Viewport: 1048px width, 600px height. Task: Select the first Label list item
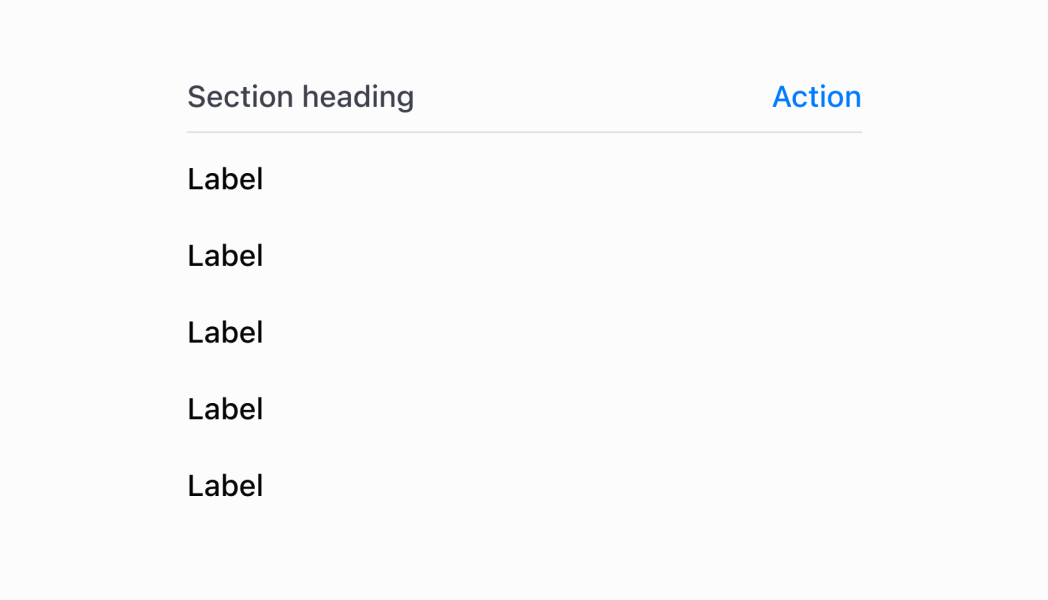click(225, 180)
